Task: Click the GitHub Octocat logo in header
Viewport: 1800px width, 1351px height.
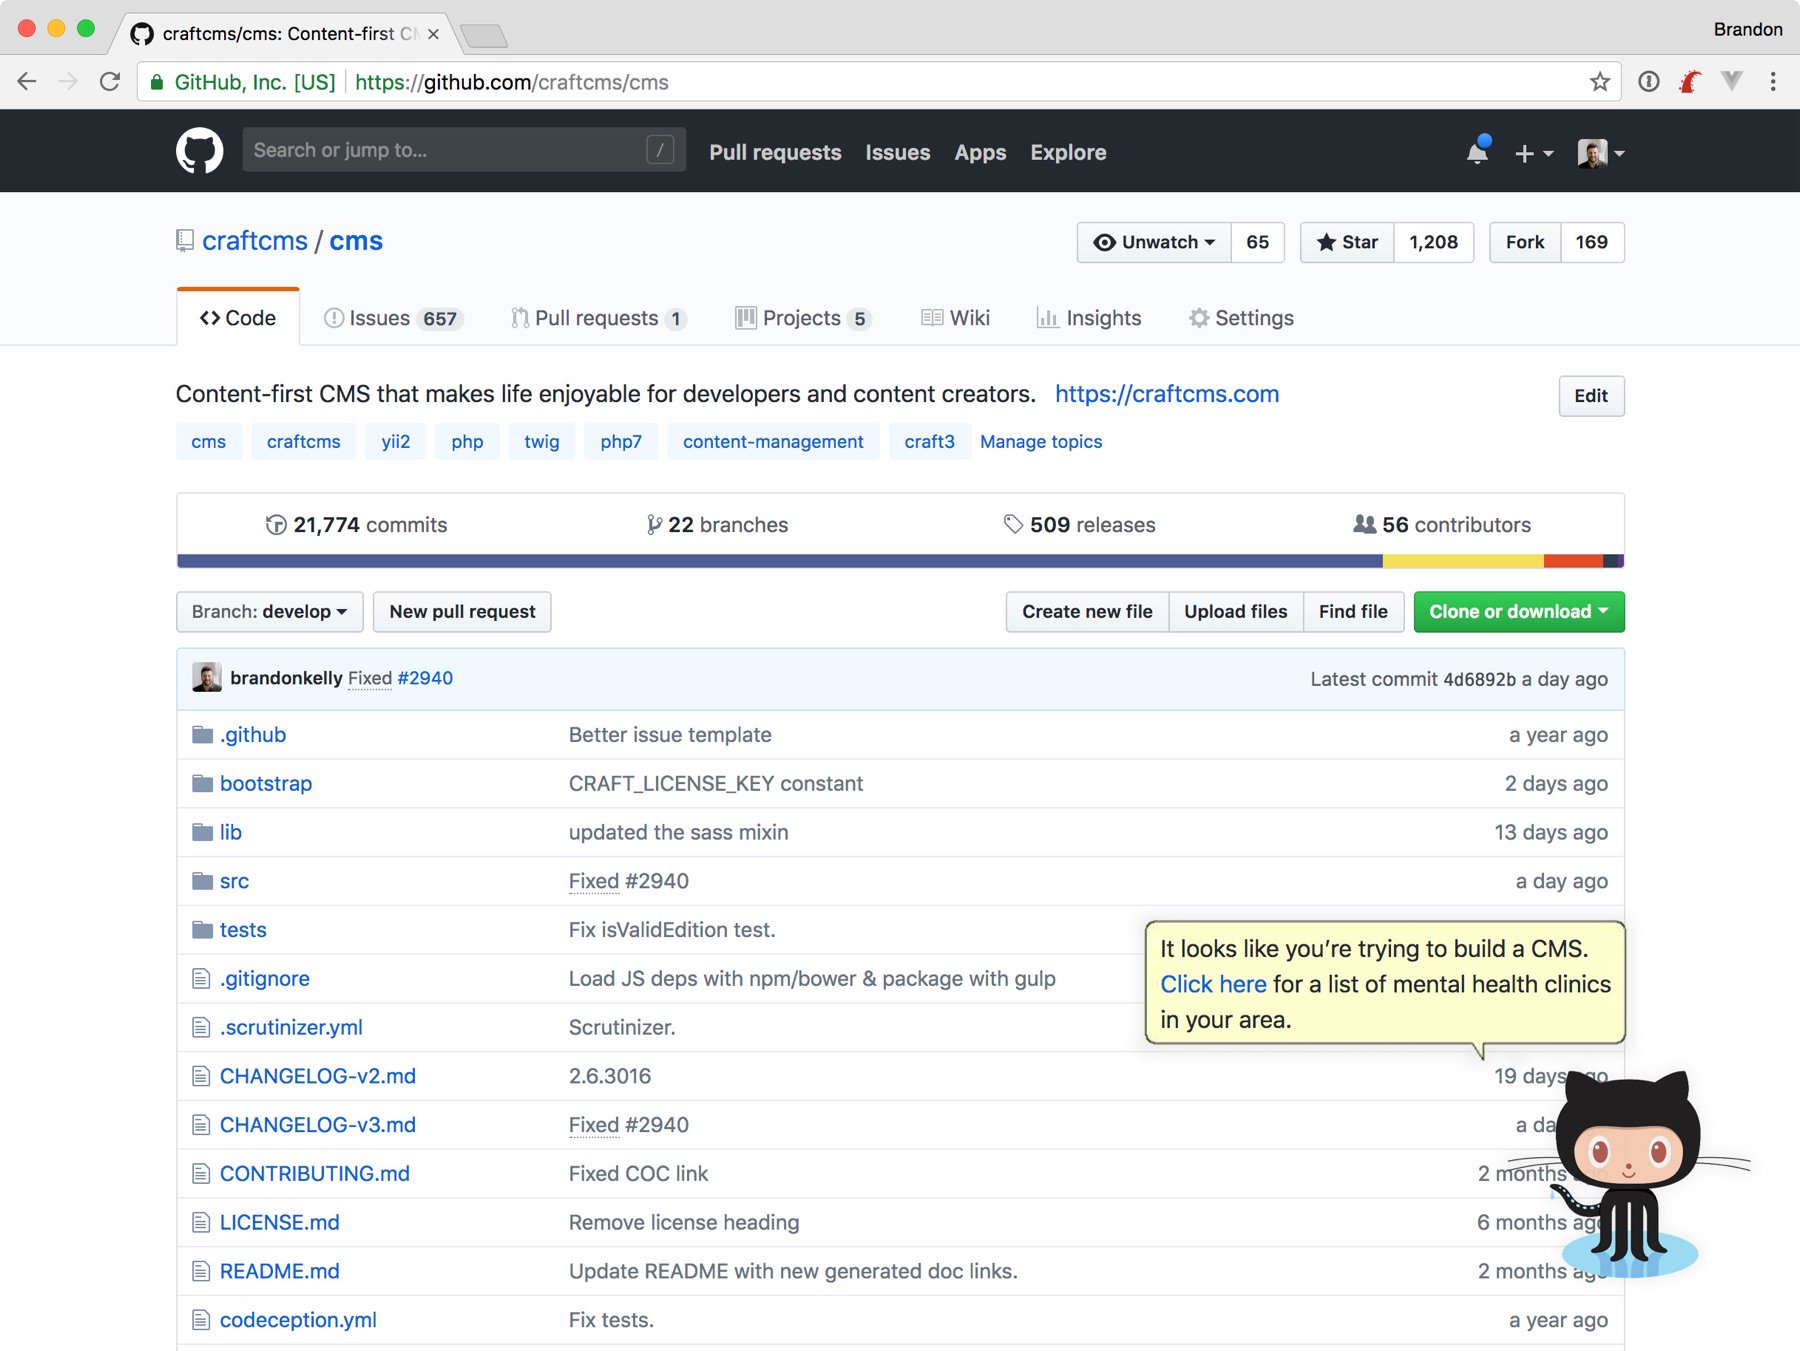Action: pos(199,151)
